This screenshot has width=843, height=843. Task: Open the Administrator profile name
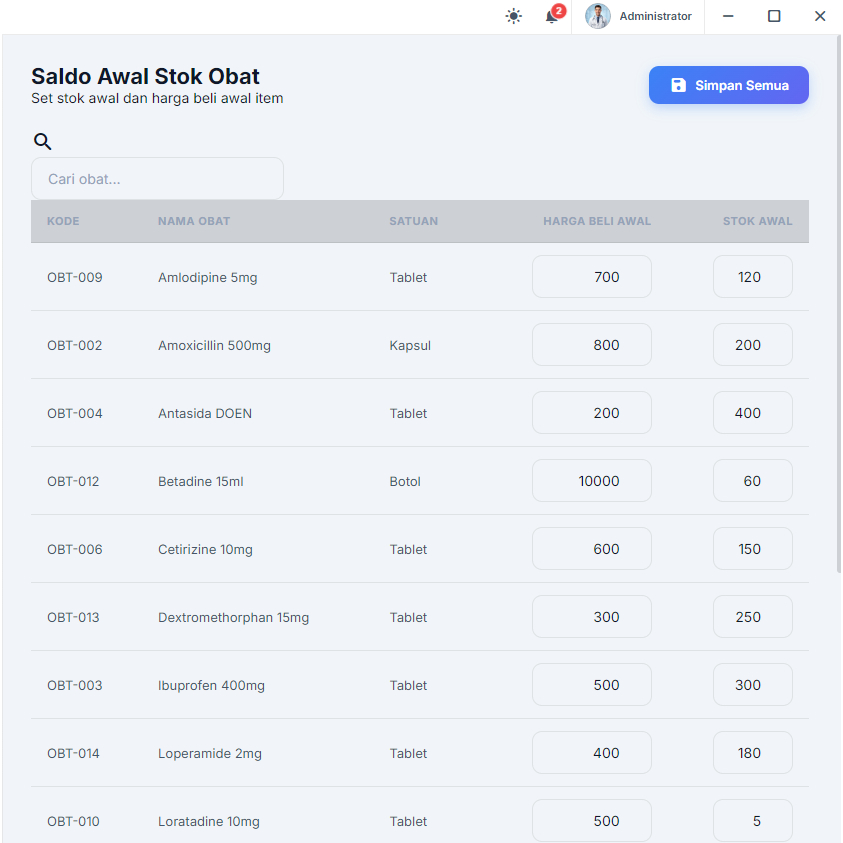click(655, 16)
